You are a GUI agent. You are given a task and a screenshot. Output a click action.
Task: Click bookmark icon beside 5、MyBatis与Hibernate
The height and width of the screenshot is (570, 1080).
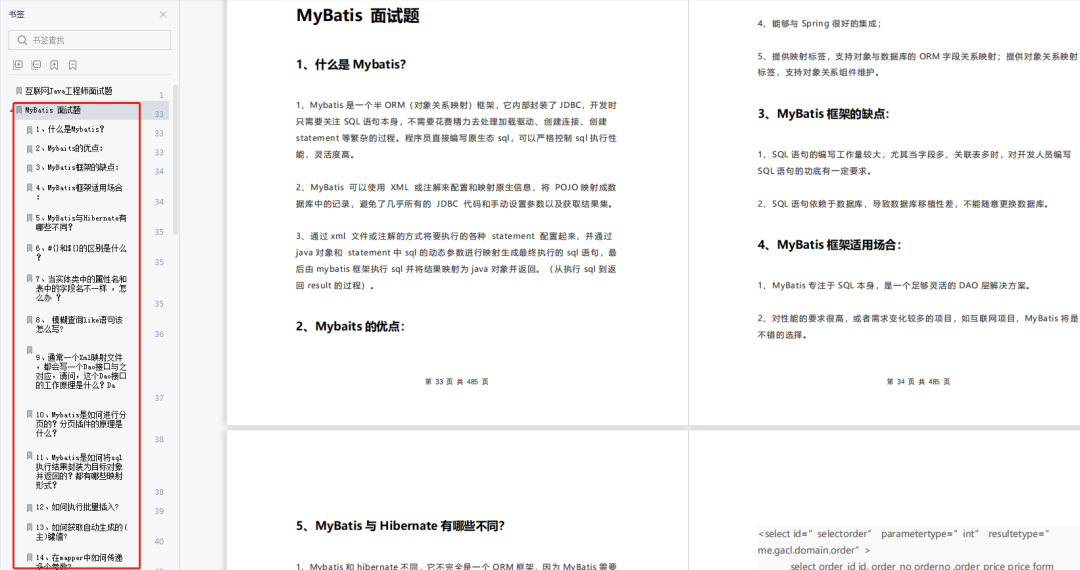click(x=30, y=218)
